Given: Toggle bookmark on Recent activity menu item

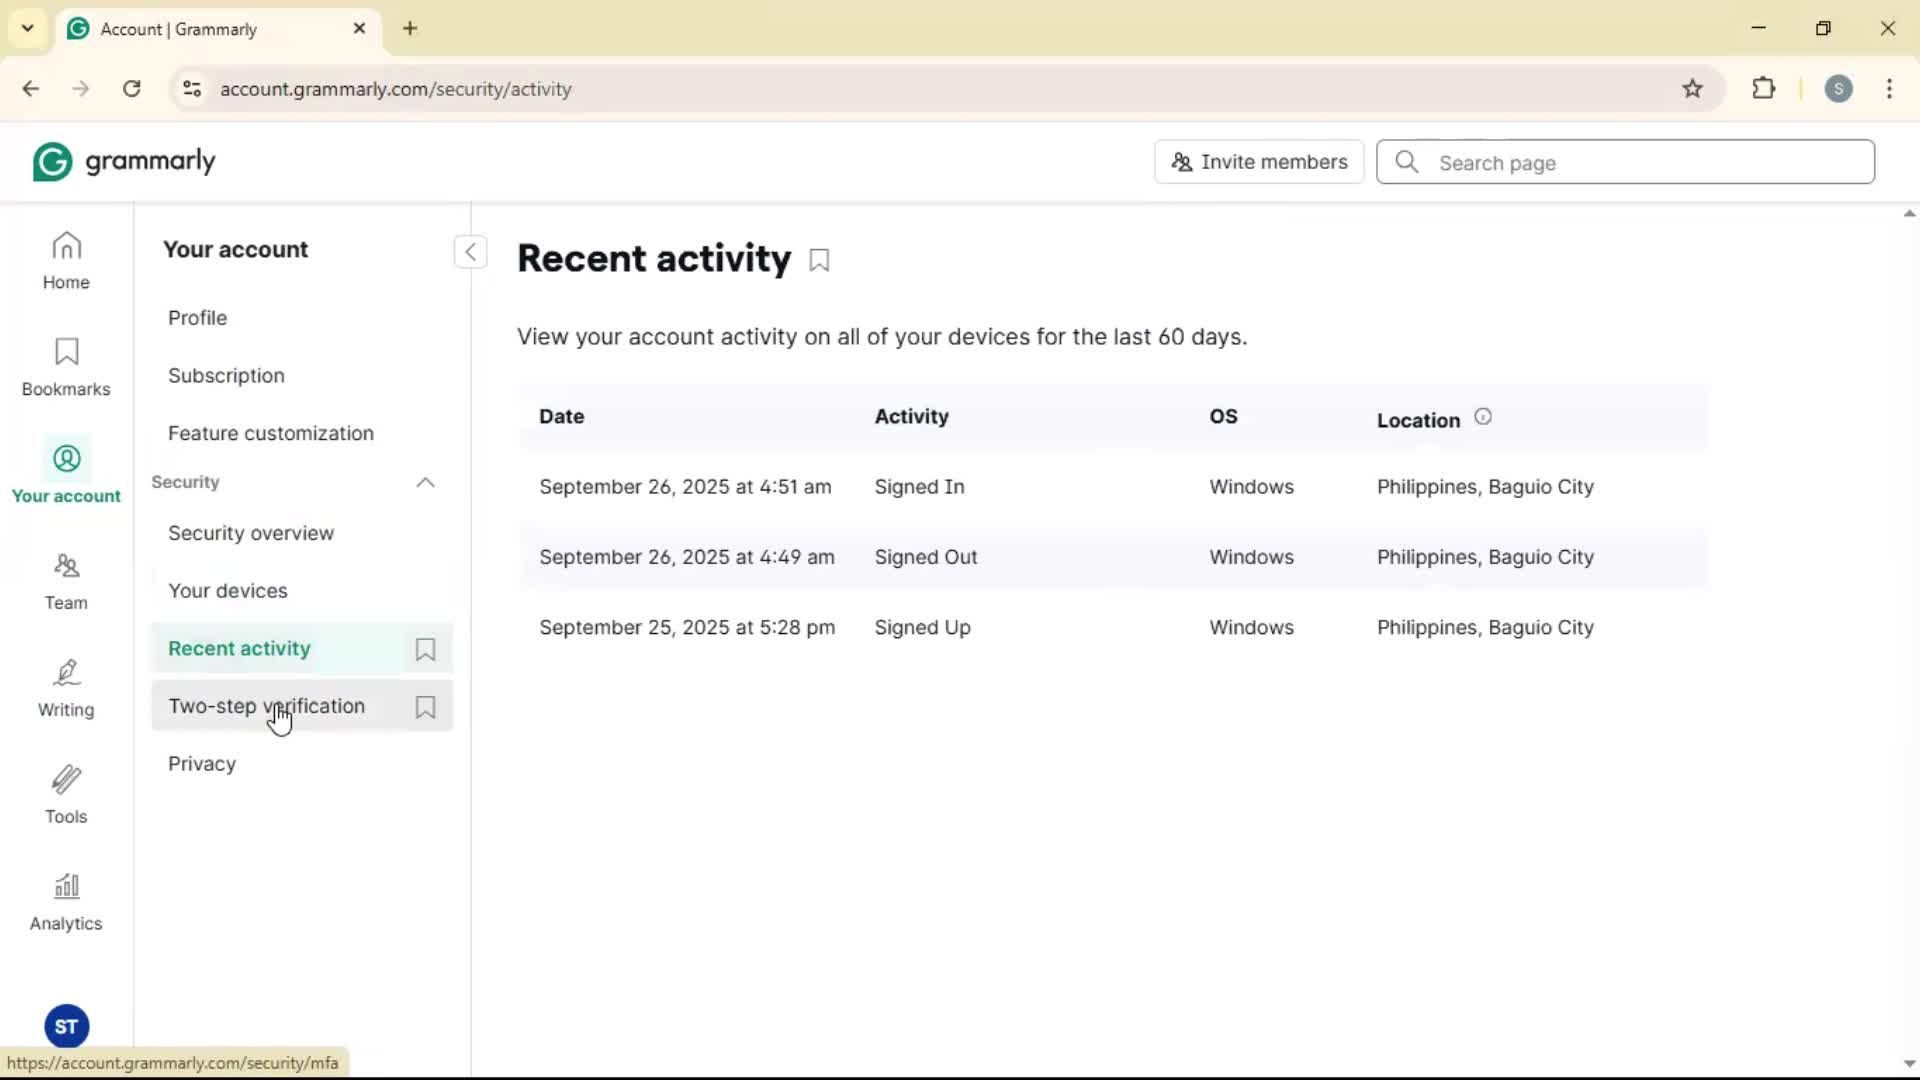Looking at the screenshot, I should coord(425,649).
